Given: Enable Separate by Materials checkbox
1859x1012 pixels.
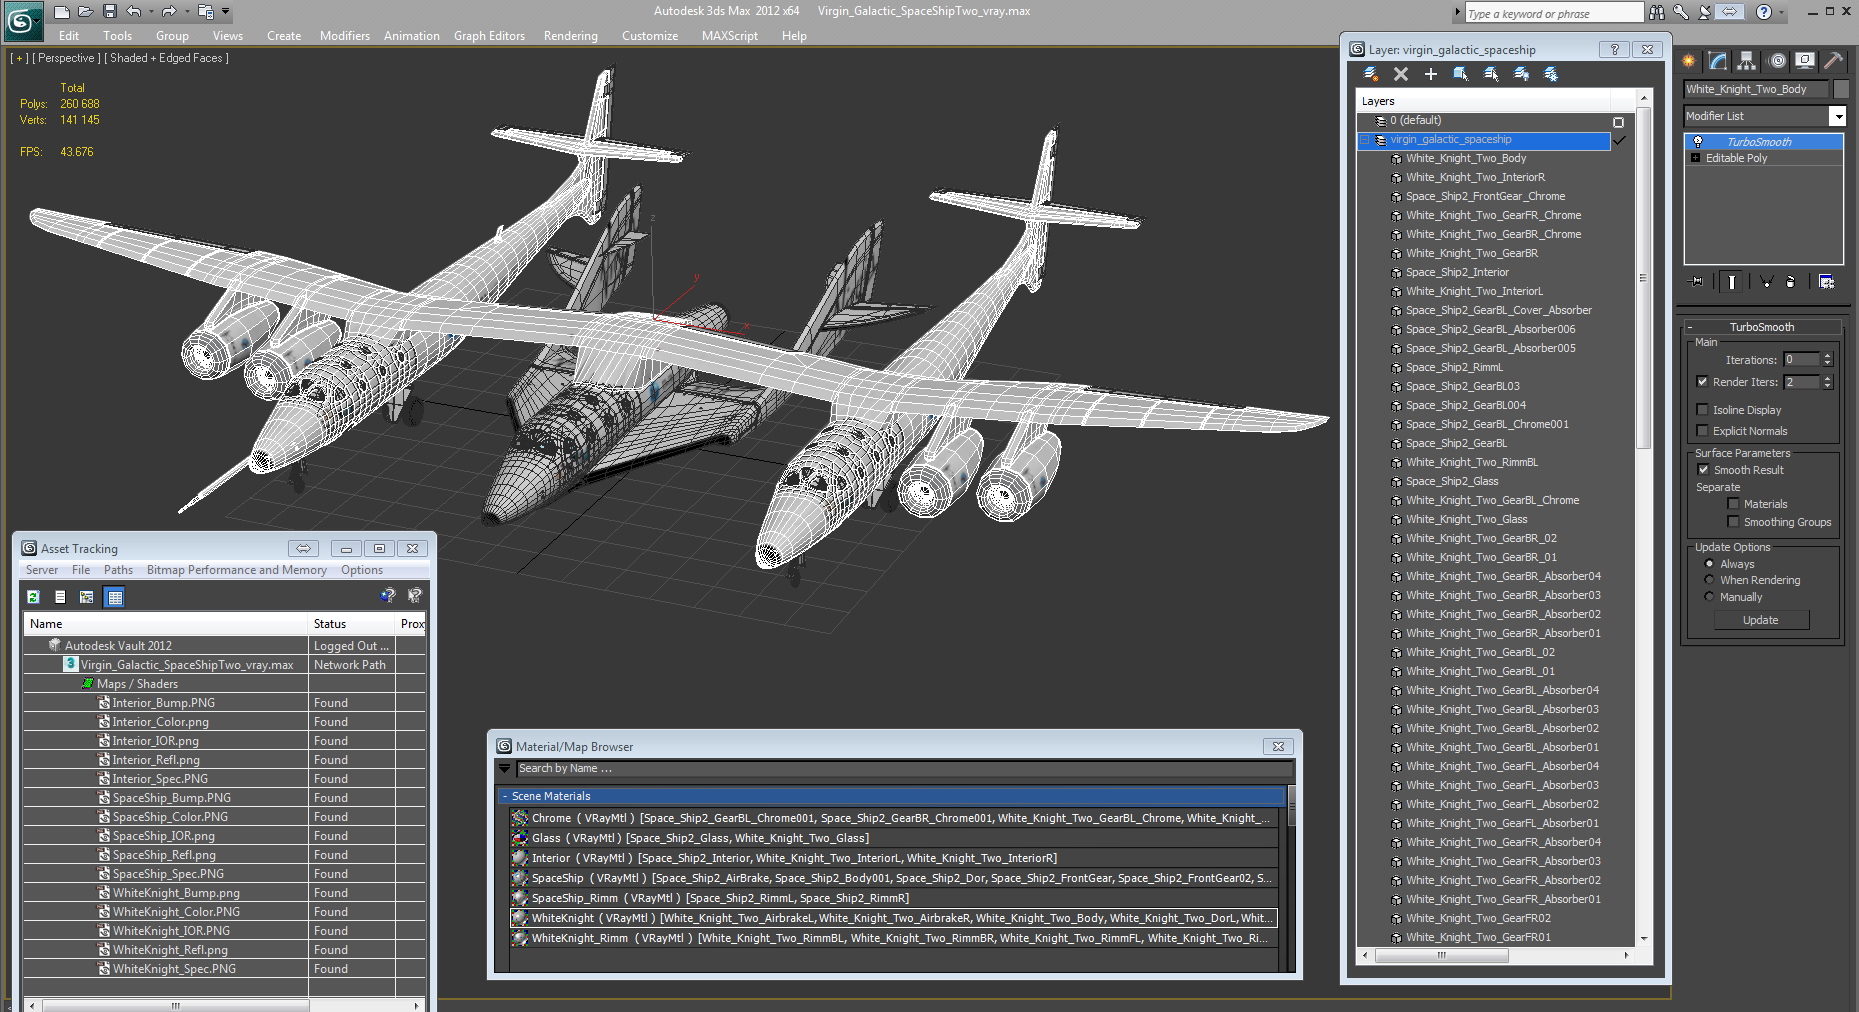Looking at the screenshot, I should (x=1734, y=504).
